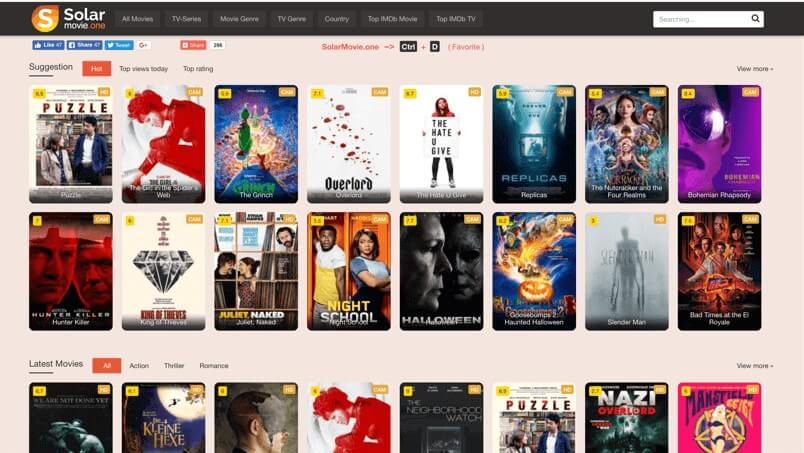Open the Bohemian Rhapsody movie poster
Screen dimensions: 804x453
point(719,144)
